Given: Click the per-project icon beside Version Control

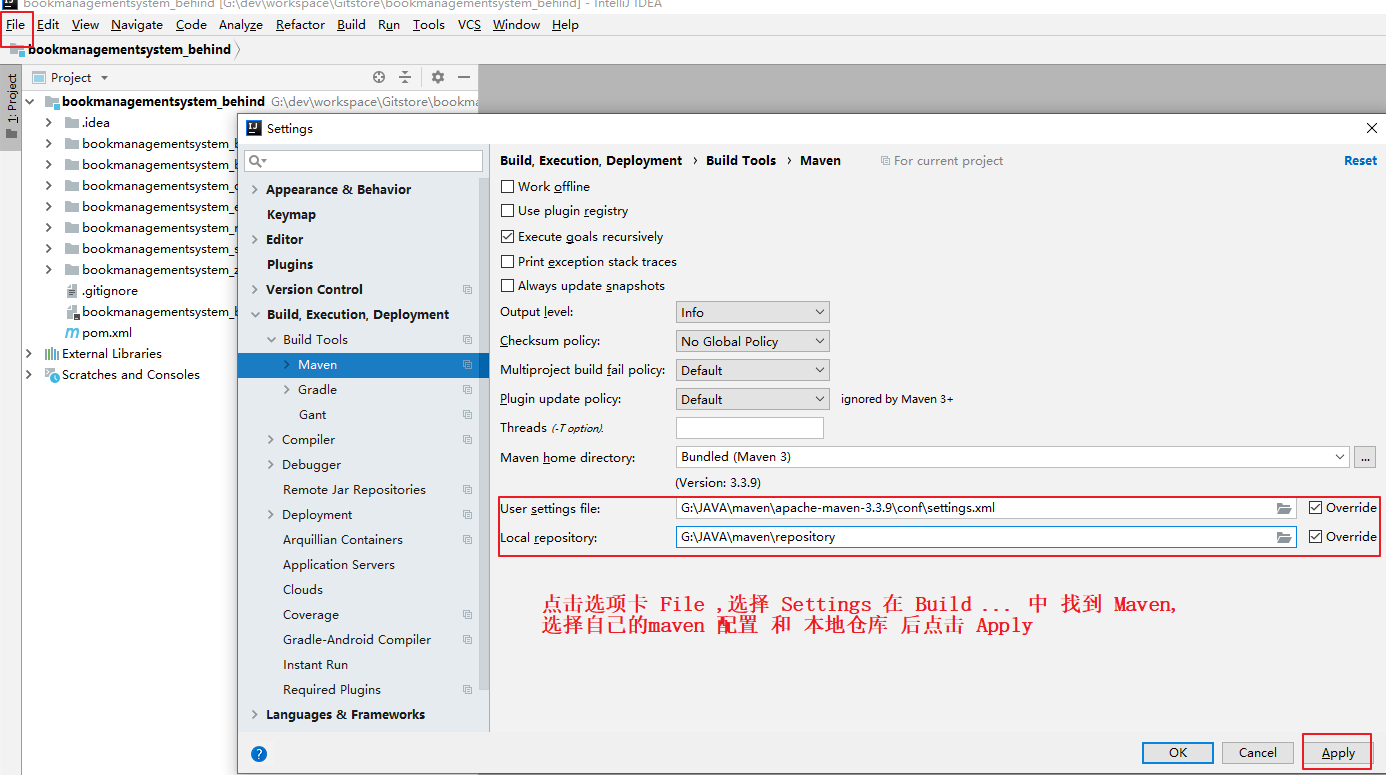Looking at the screenshot, I should (467, 290).
